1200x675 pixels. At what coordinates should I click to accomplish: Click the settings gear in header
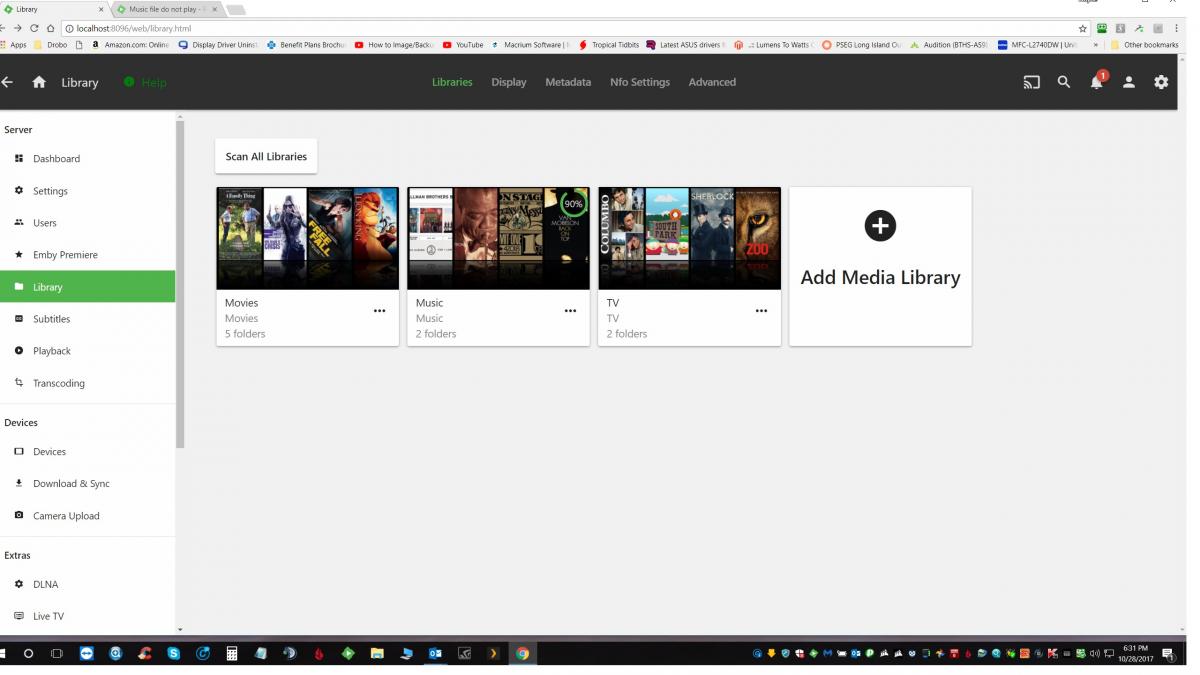point(1161,83)
